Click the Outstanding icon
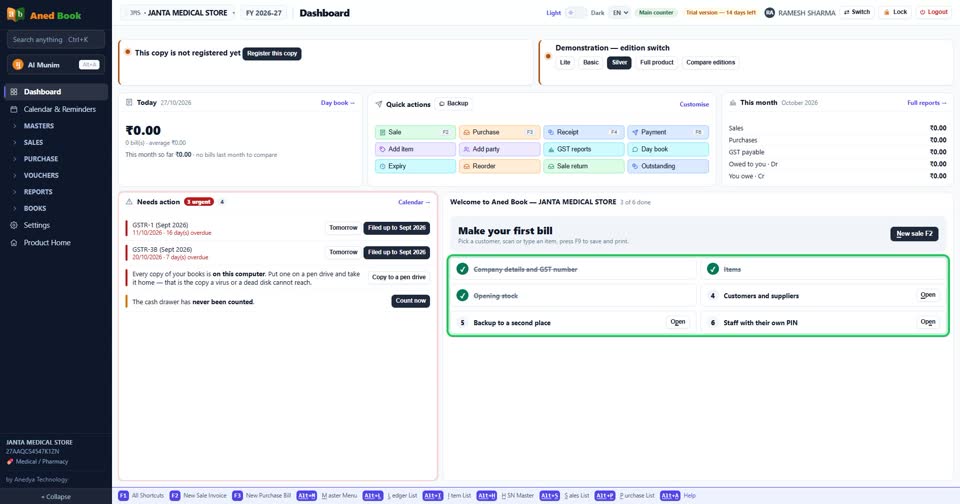 (635, 167)
